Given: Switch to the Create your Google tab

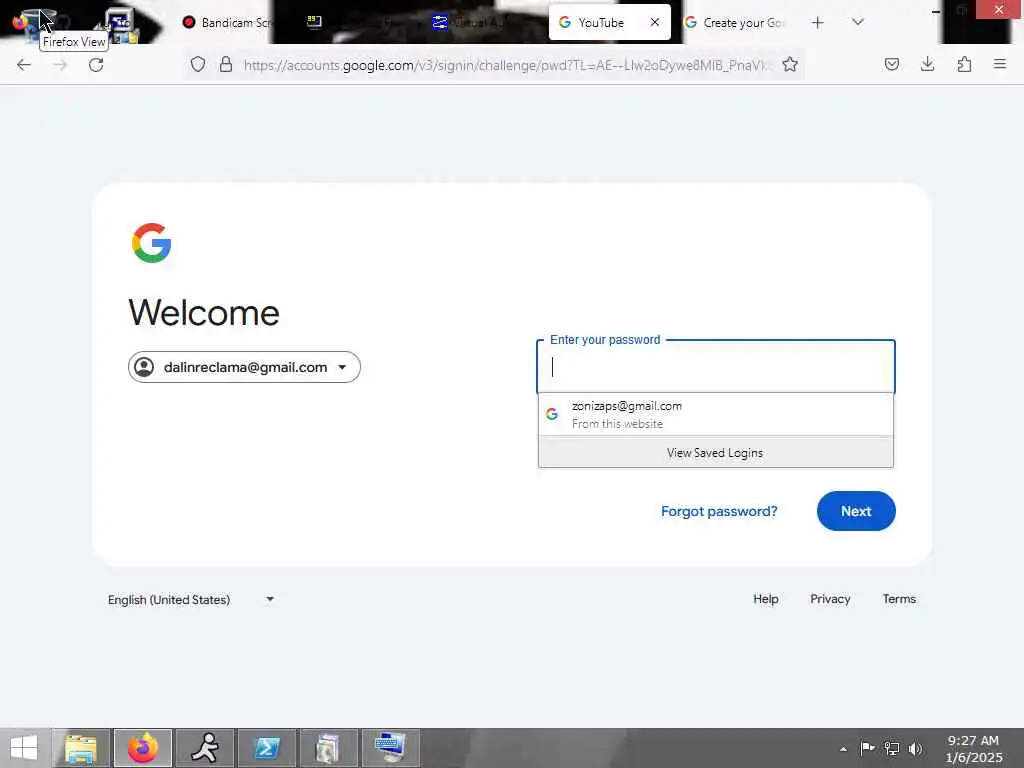Looking at the screenshot, I should click(x=735, y=23).
